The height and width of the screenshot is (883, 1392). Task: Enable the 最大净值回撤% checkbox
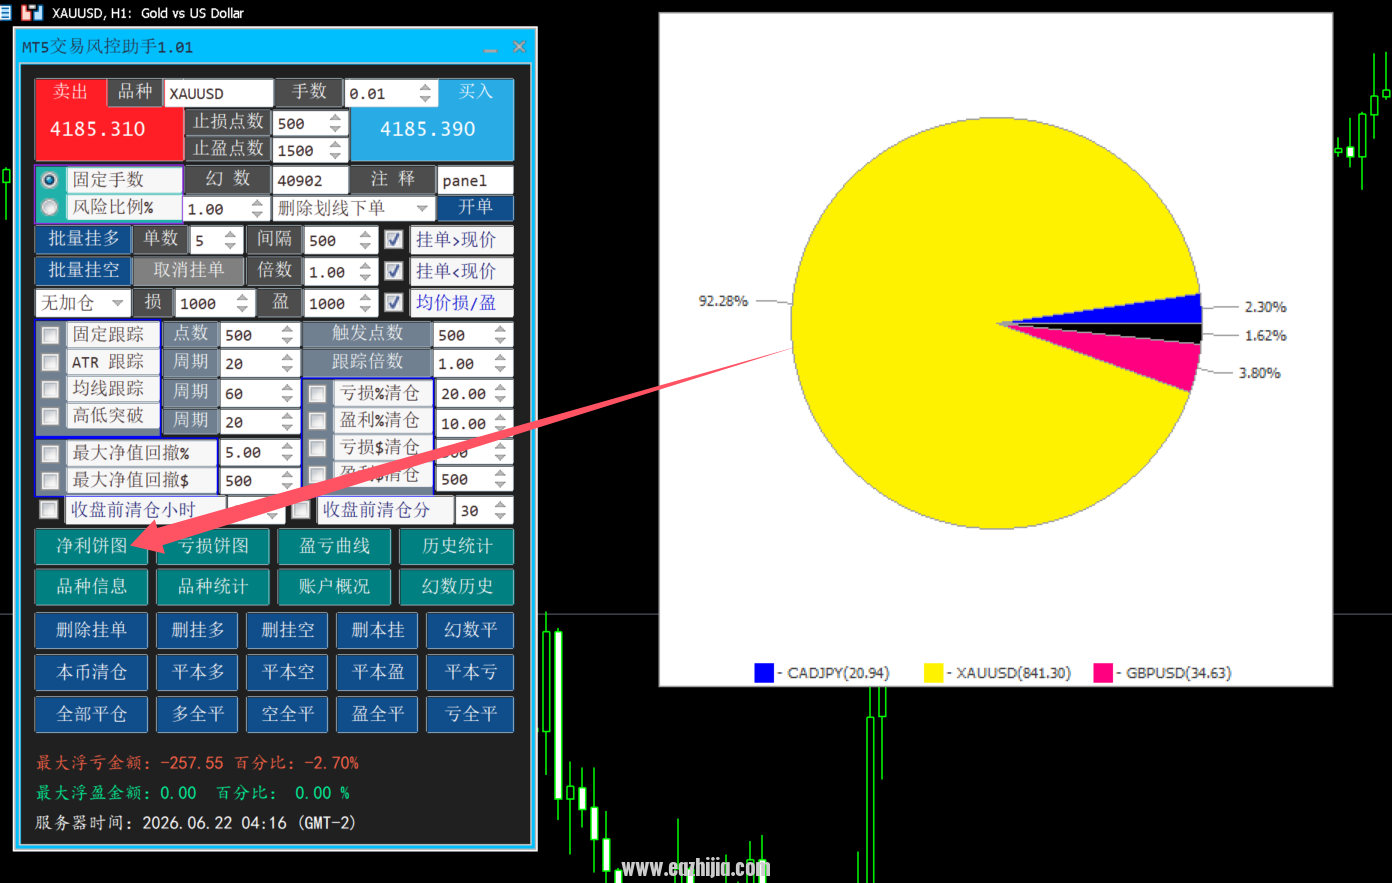tap(50, 453)
